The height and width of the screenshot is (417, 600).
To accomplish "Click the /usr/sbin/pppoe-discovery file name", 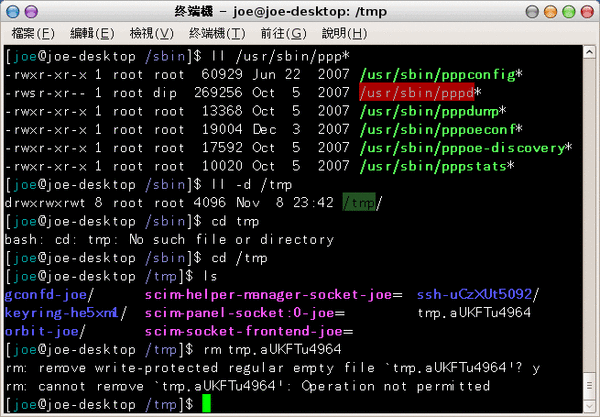I will (x=462, y=148).
